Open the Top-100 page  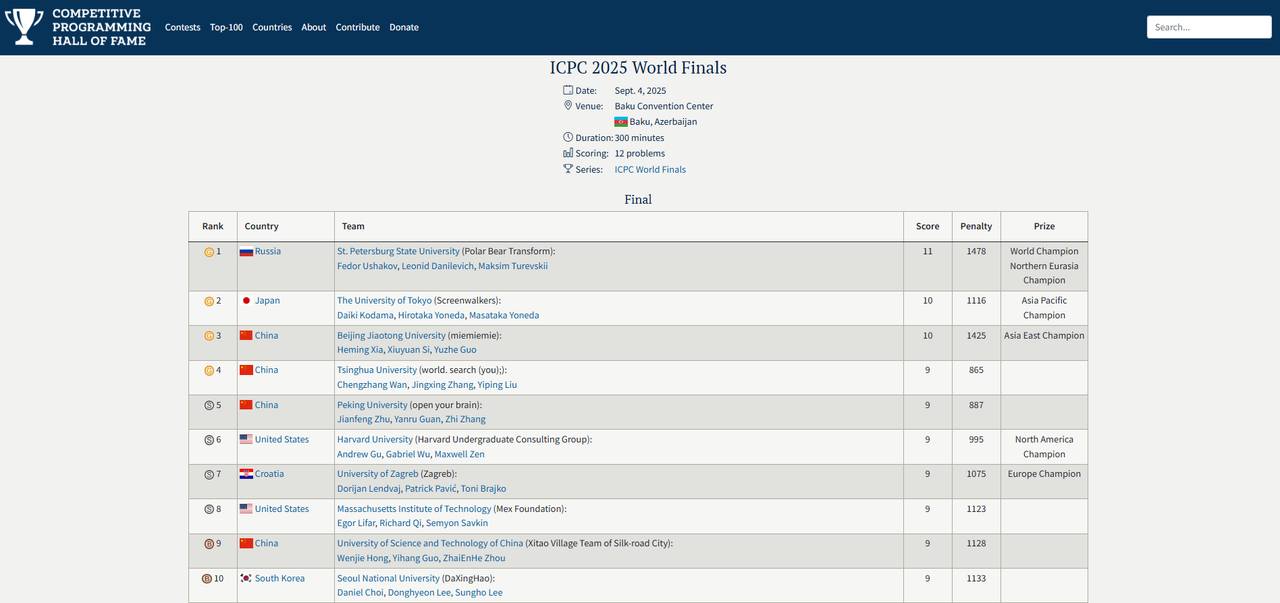coord(226,27)
